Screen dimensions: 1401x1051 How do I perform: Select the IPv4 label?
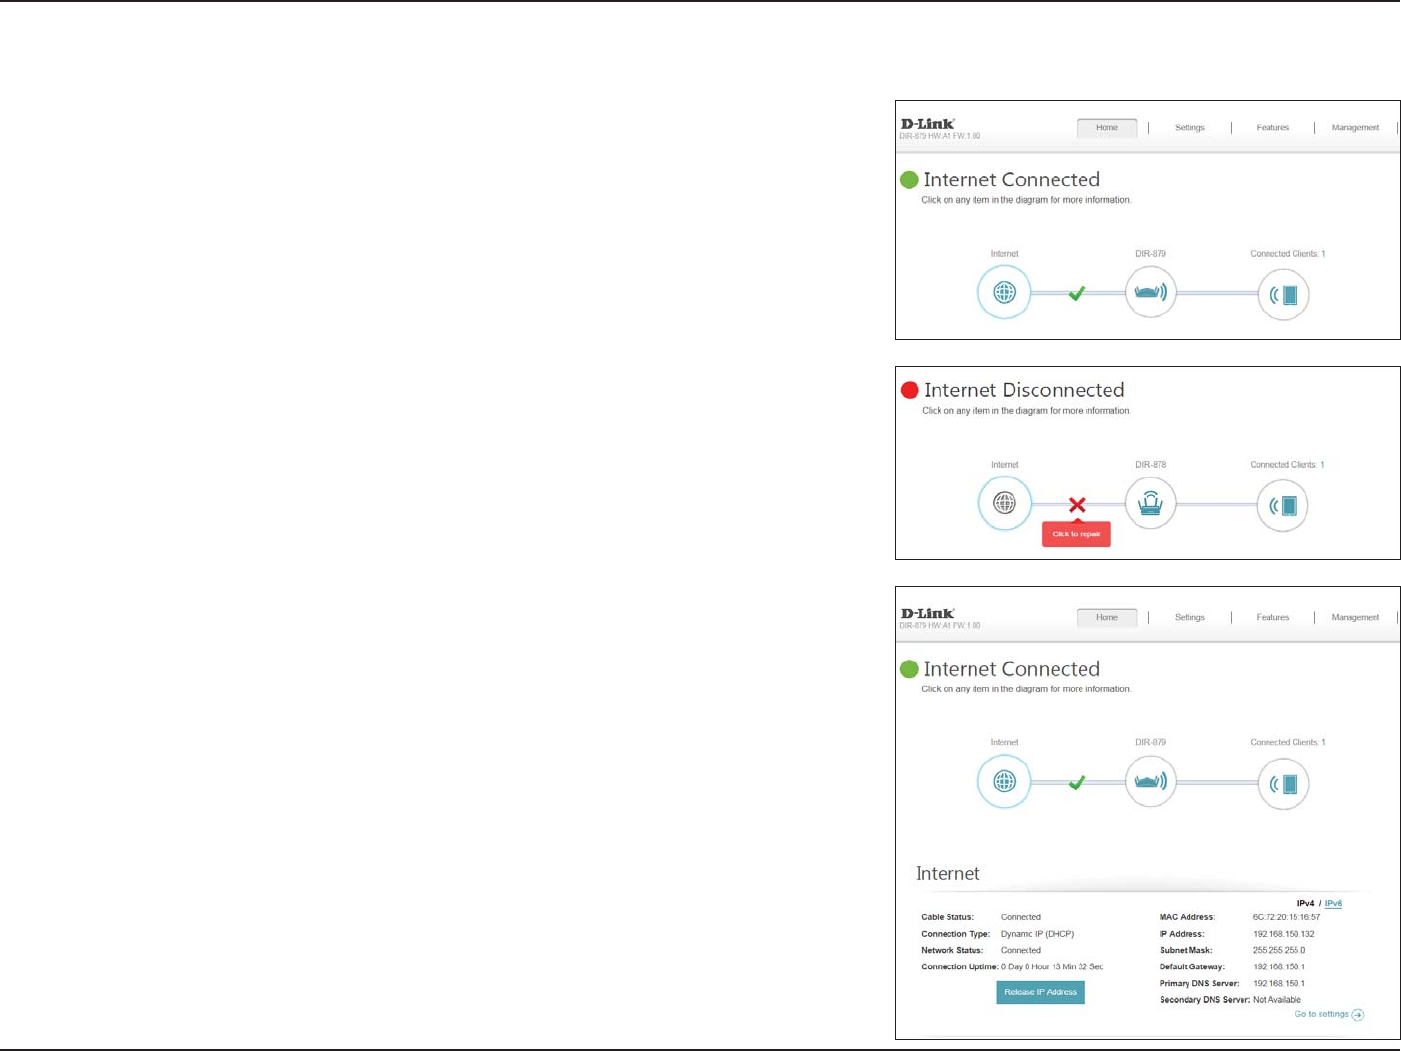click(1306, 903)
